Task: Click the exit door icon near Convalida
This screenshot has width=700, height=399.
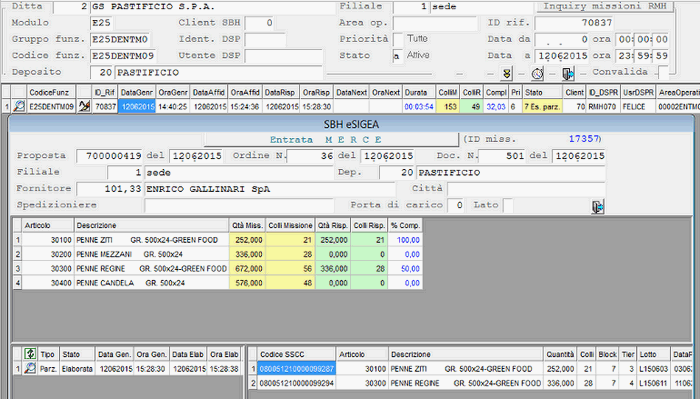Action: pyautogui.click(x=568, y=74)
